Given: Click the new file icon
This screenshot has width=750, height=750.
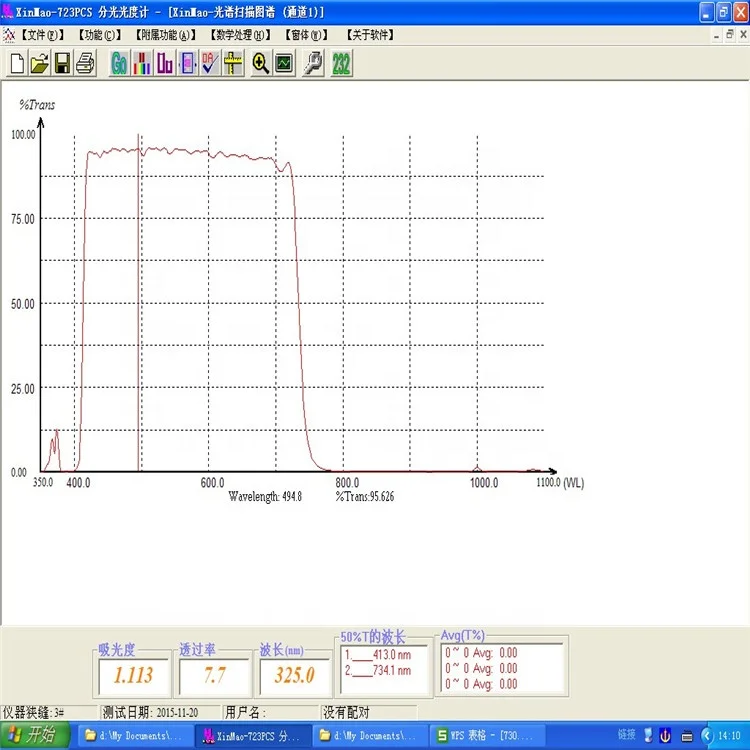Looking at the screenshot, I should coord(17,64).
